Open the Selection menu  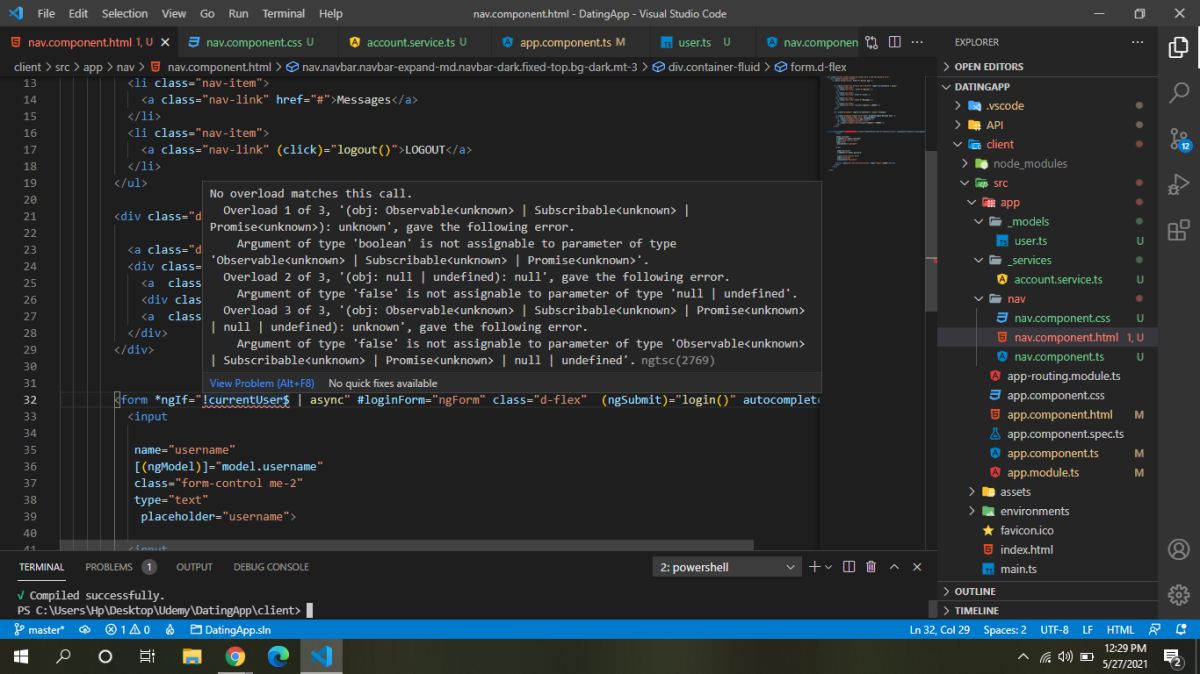125,14
